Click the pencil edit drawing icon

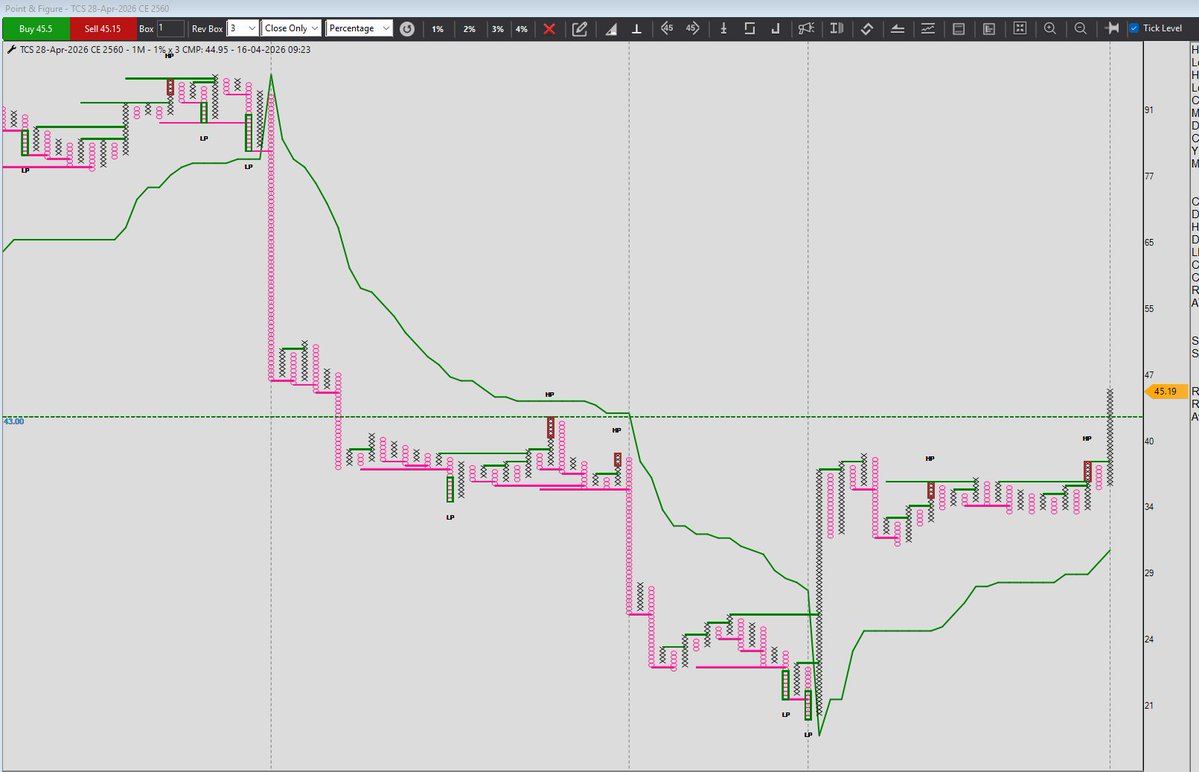580,28
